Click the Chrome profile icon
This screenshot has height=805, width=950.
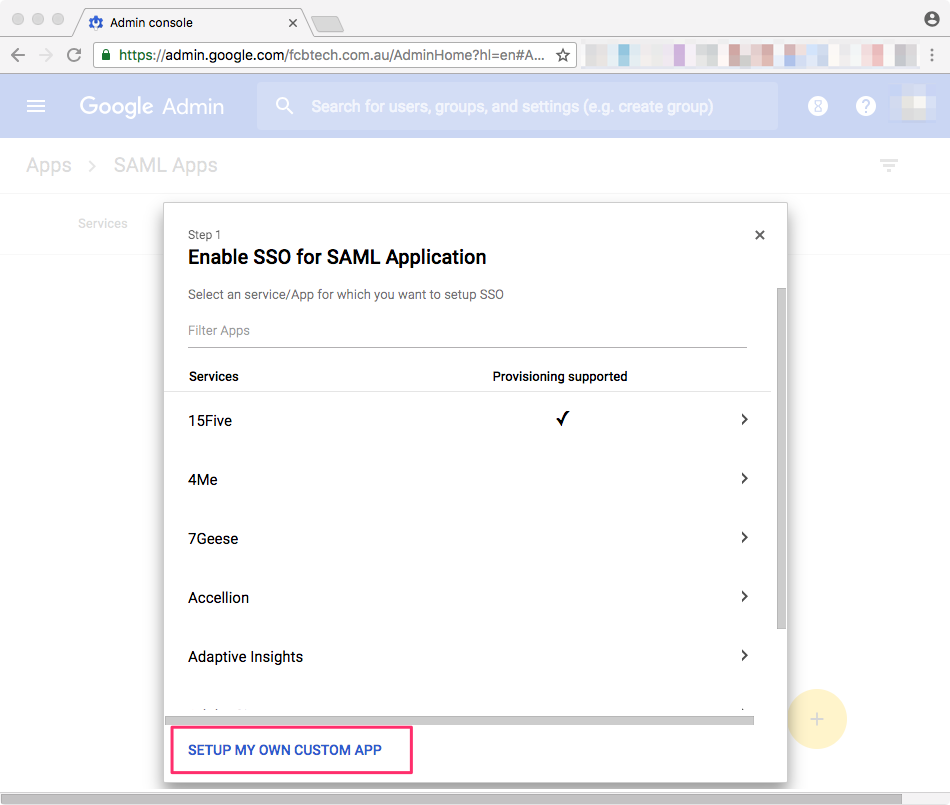(932, 19)
